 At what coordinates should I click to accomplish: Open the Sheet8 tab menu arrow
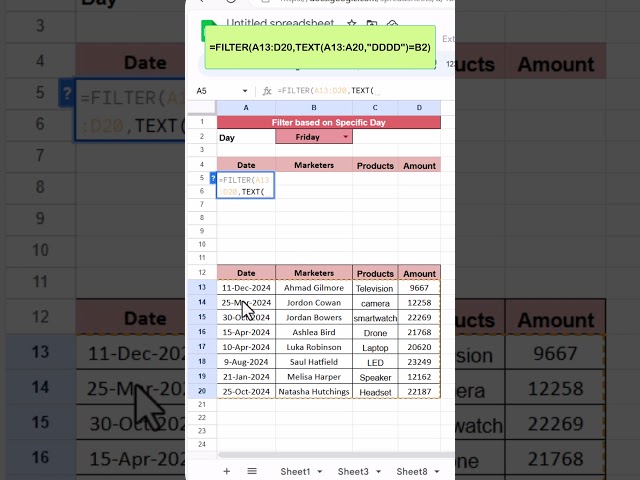437,472
